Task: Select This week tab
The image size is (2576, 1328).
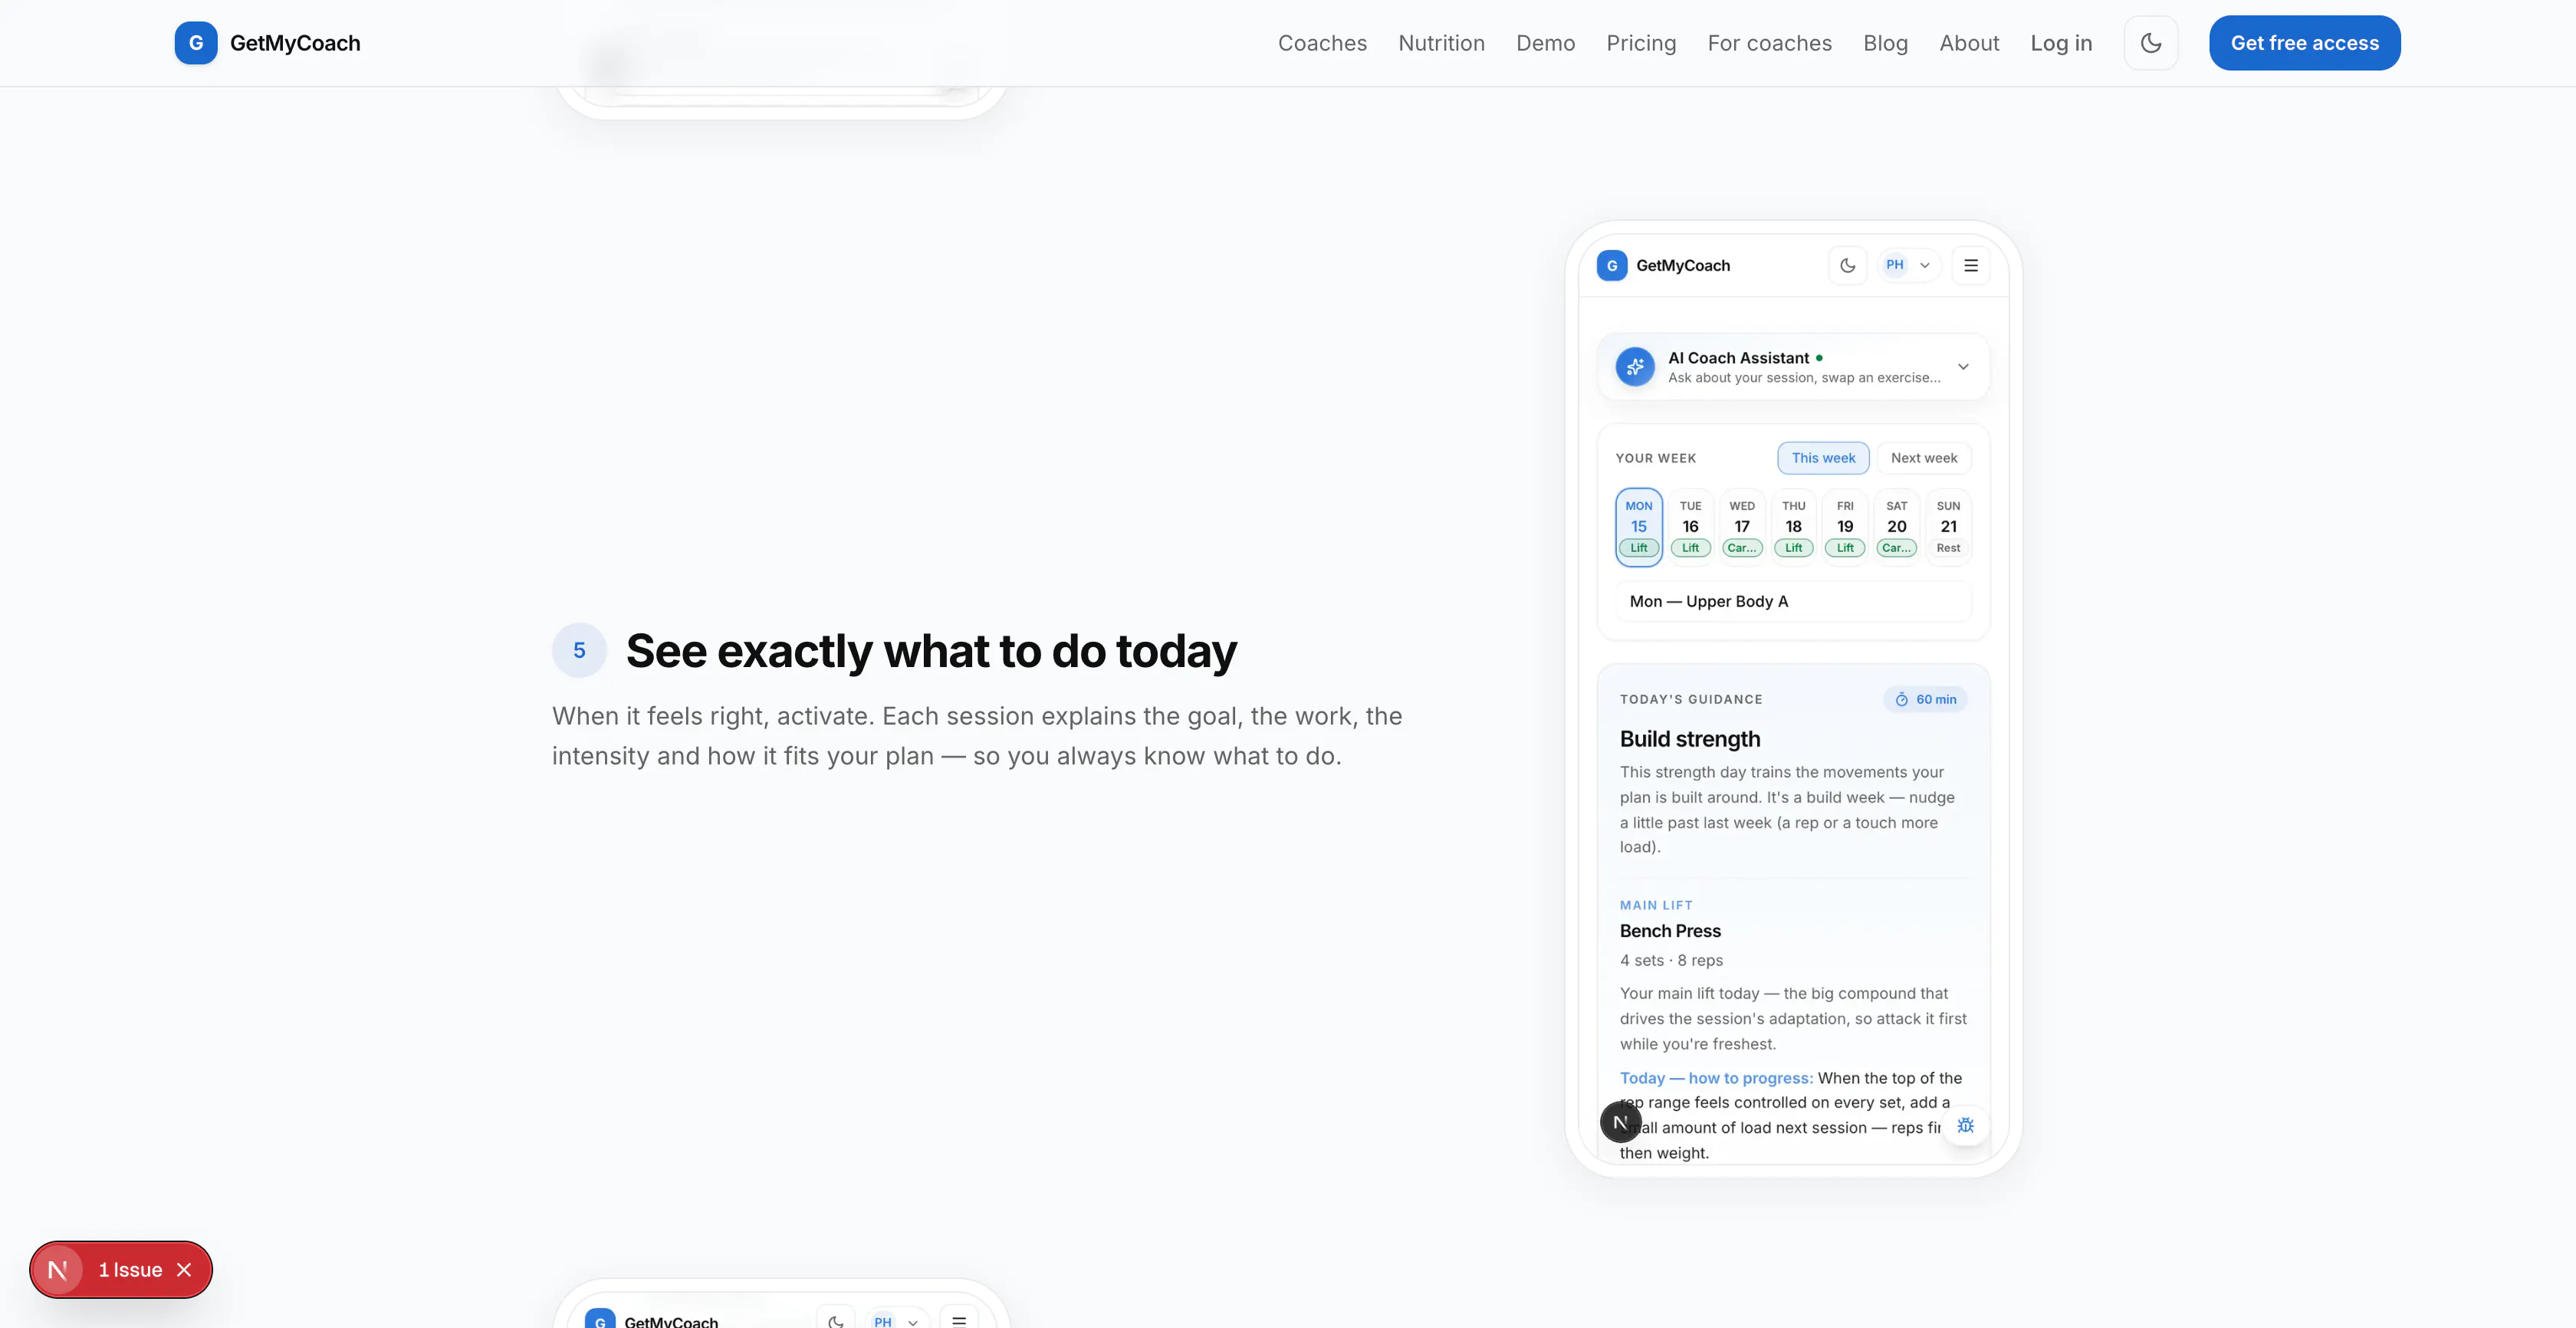Action: click(x=1823, y=458)
